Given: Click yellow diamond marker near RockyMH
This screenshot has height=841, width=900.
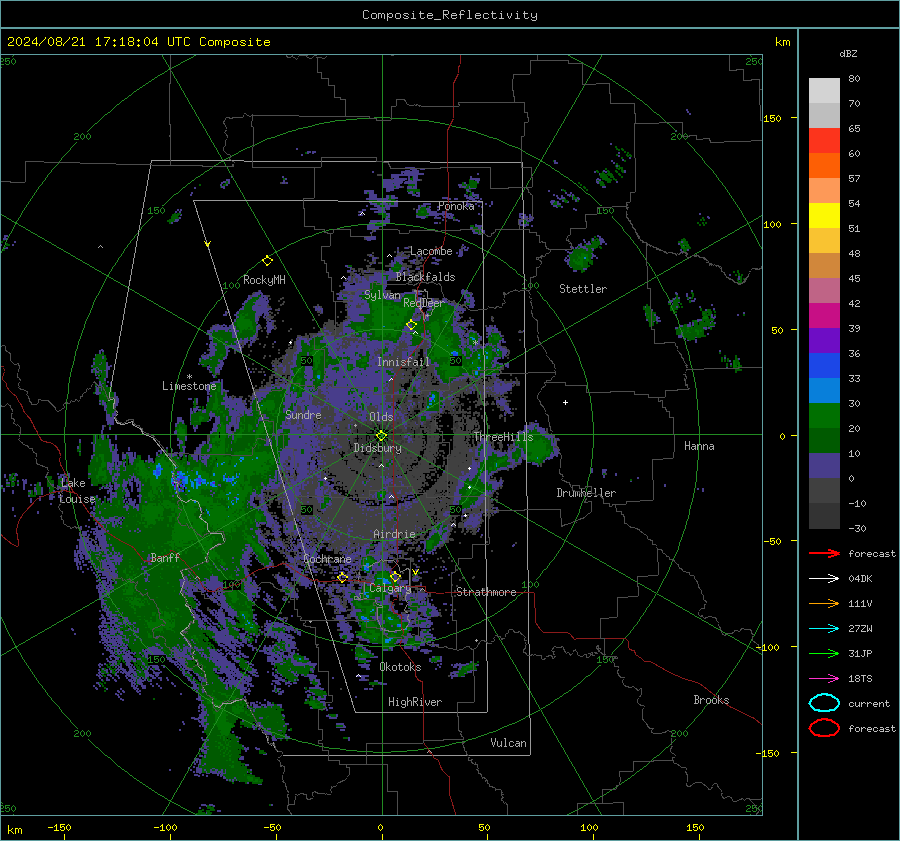Looking at the screenshot, I should point(267,261).
